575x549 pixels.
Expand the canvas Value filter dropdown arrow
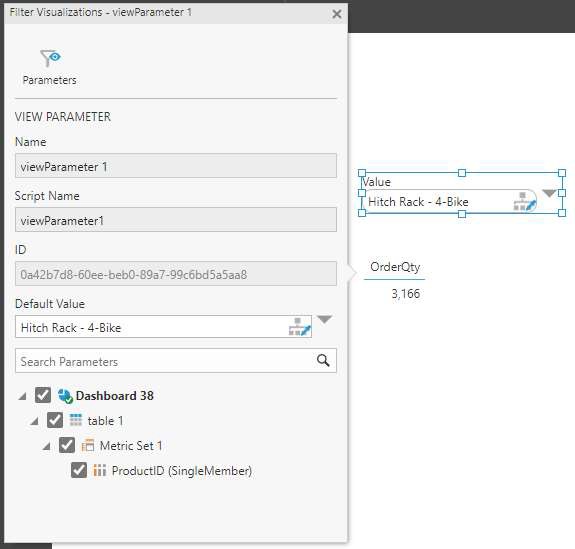click(549, 193)
